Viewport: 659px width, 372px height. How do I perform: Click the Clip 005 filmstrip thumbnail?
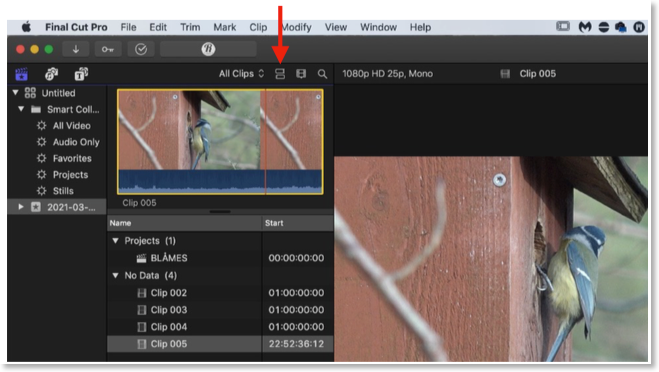coord(220,142)
